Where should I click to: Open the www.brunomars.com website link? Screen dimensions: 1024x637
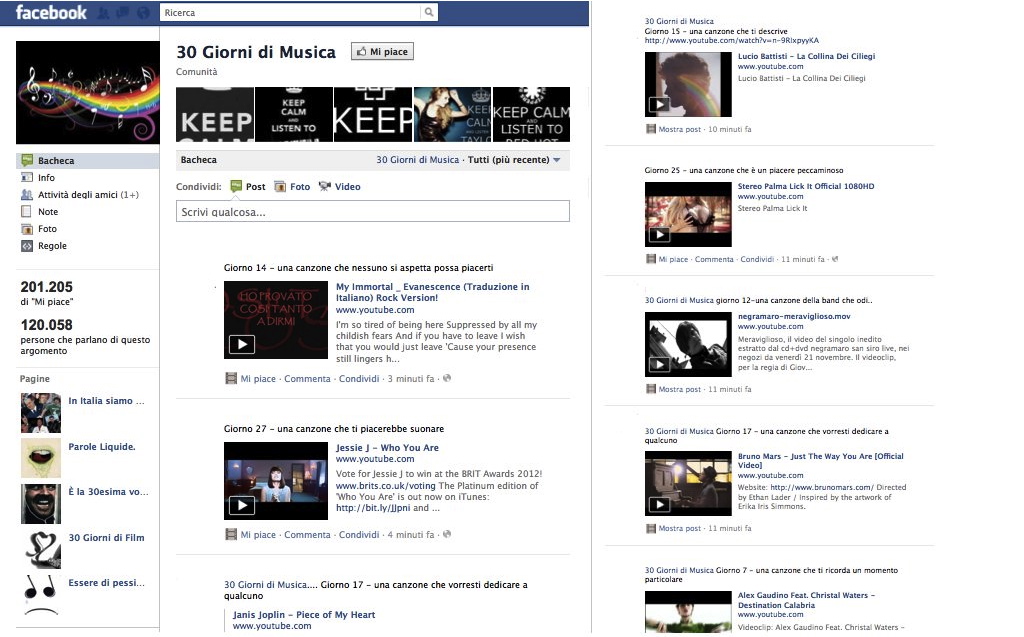(822, 487)
